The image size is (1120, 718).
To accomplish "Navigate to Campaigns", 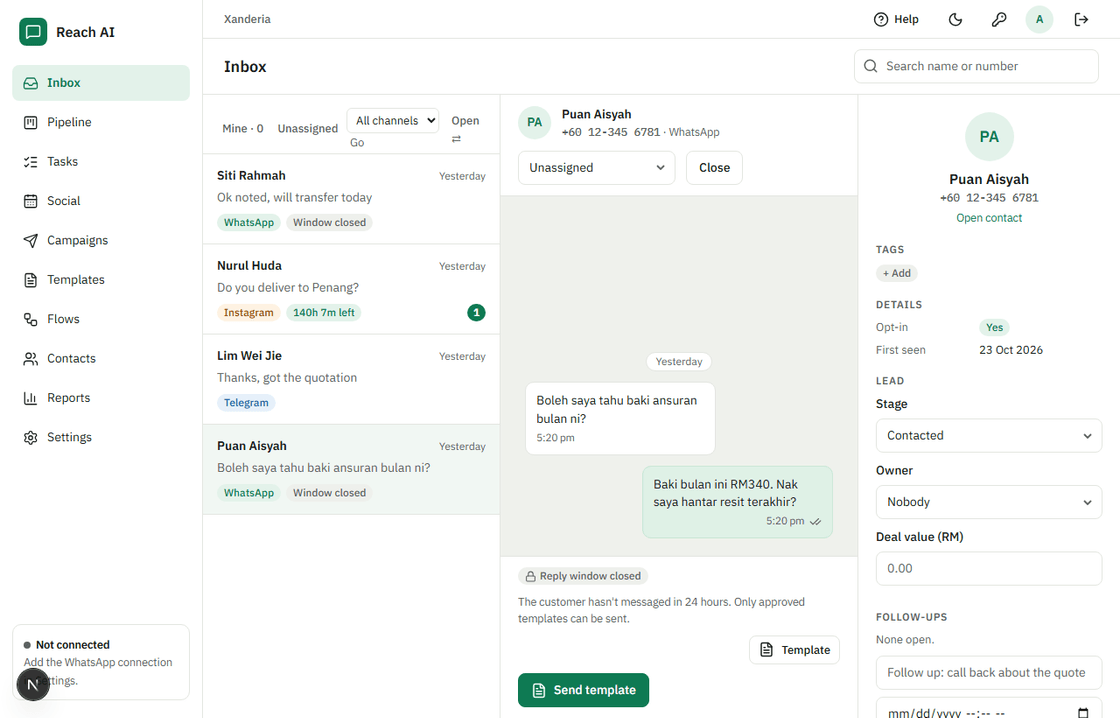I will tap(101, 240).
